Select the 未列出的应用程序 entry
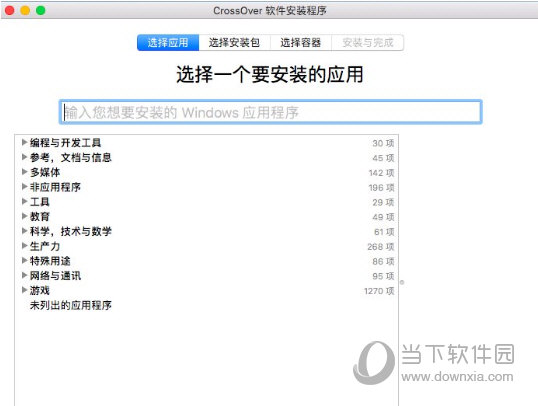The height and width of the screenshot is (406, 538). 71,305
